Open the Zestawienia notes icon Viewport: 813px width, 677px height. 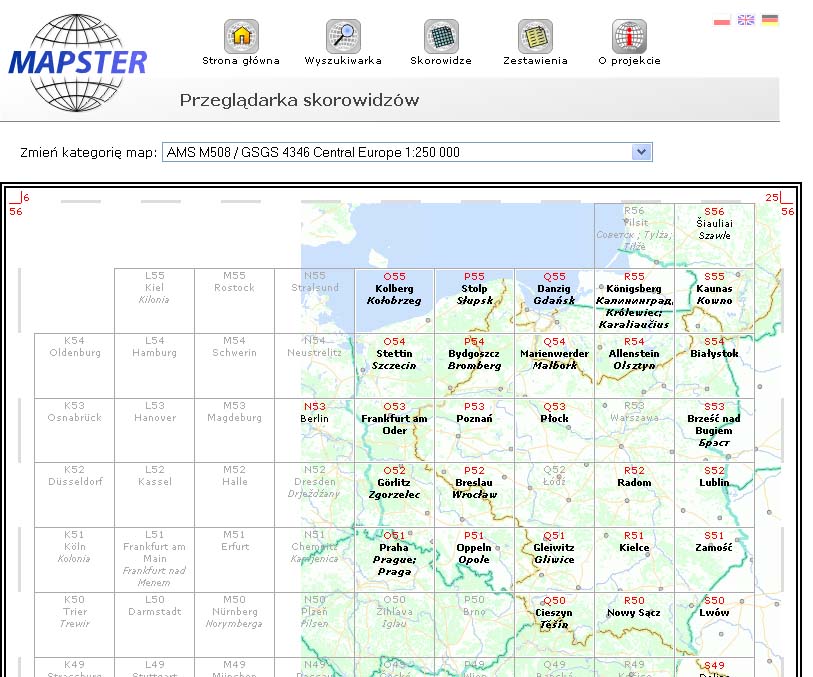pos(535,36)
